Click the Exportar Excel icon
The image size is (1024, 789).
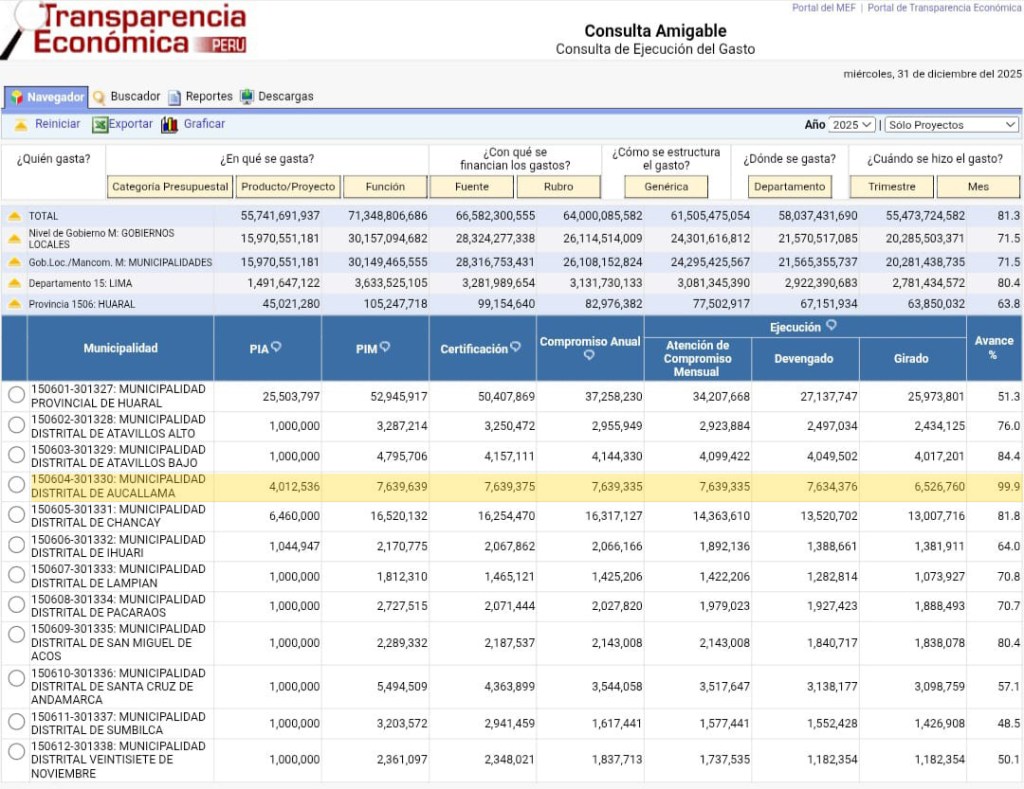click(100, 125)
